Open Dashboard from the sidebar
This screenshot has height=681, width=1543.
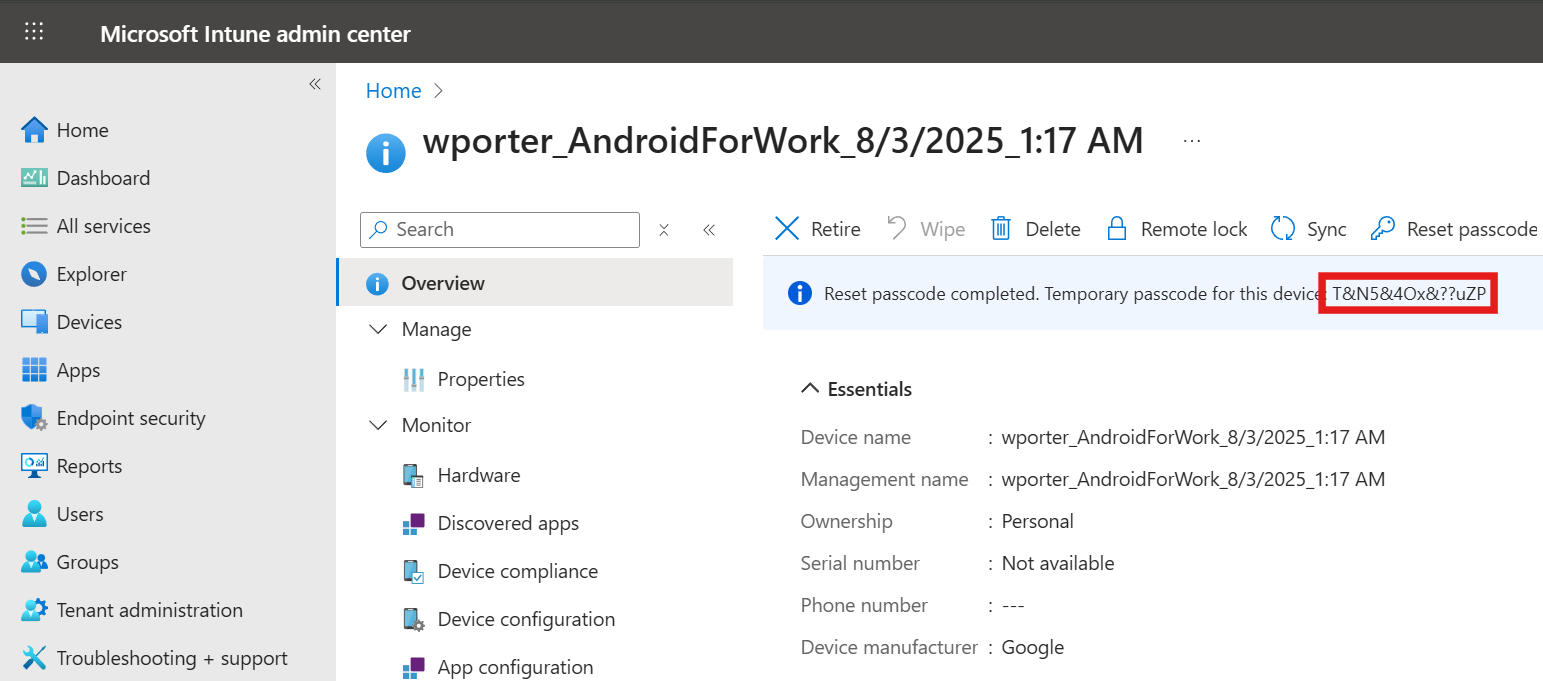tap(103, 178)
